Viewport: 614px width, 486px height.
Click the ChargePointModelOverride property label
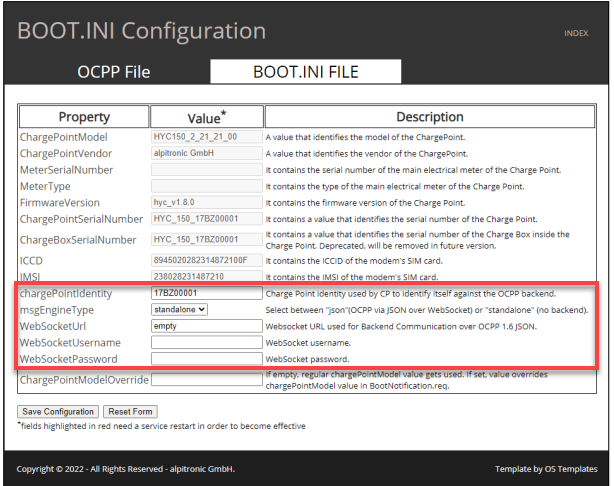point(84,380)
